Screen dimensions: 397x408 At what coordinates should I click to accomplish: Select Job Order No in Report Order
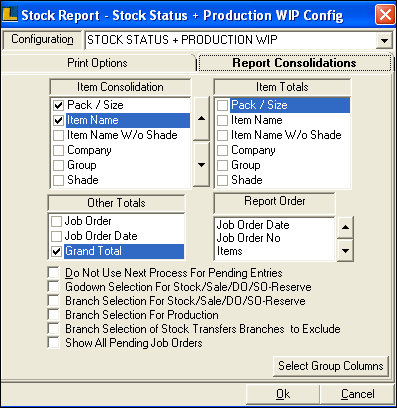248,238
